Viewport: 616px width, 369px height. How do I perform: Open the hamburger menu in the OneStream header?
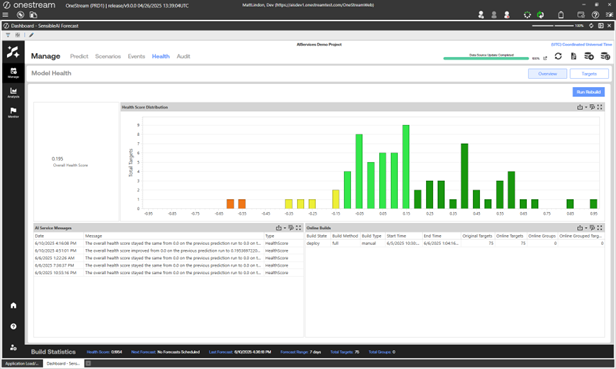coord(5,15)
